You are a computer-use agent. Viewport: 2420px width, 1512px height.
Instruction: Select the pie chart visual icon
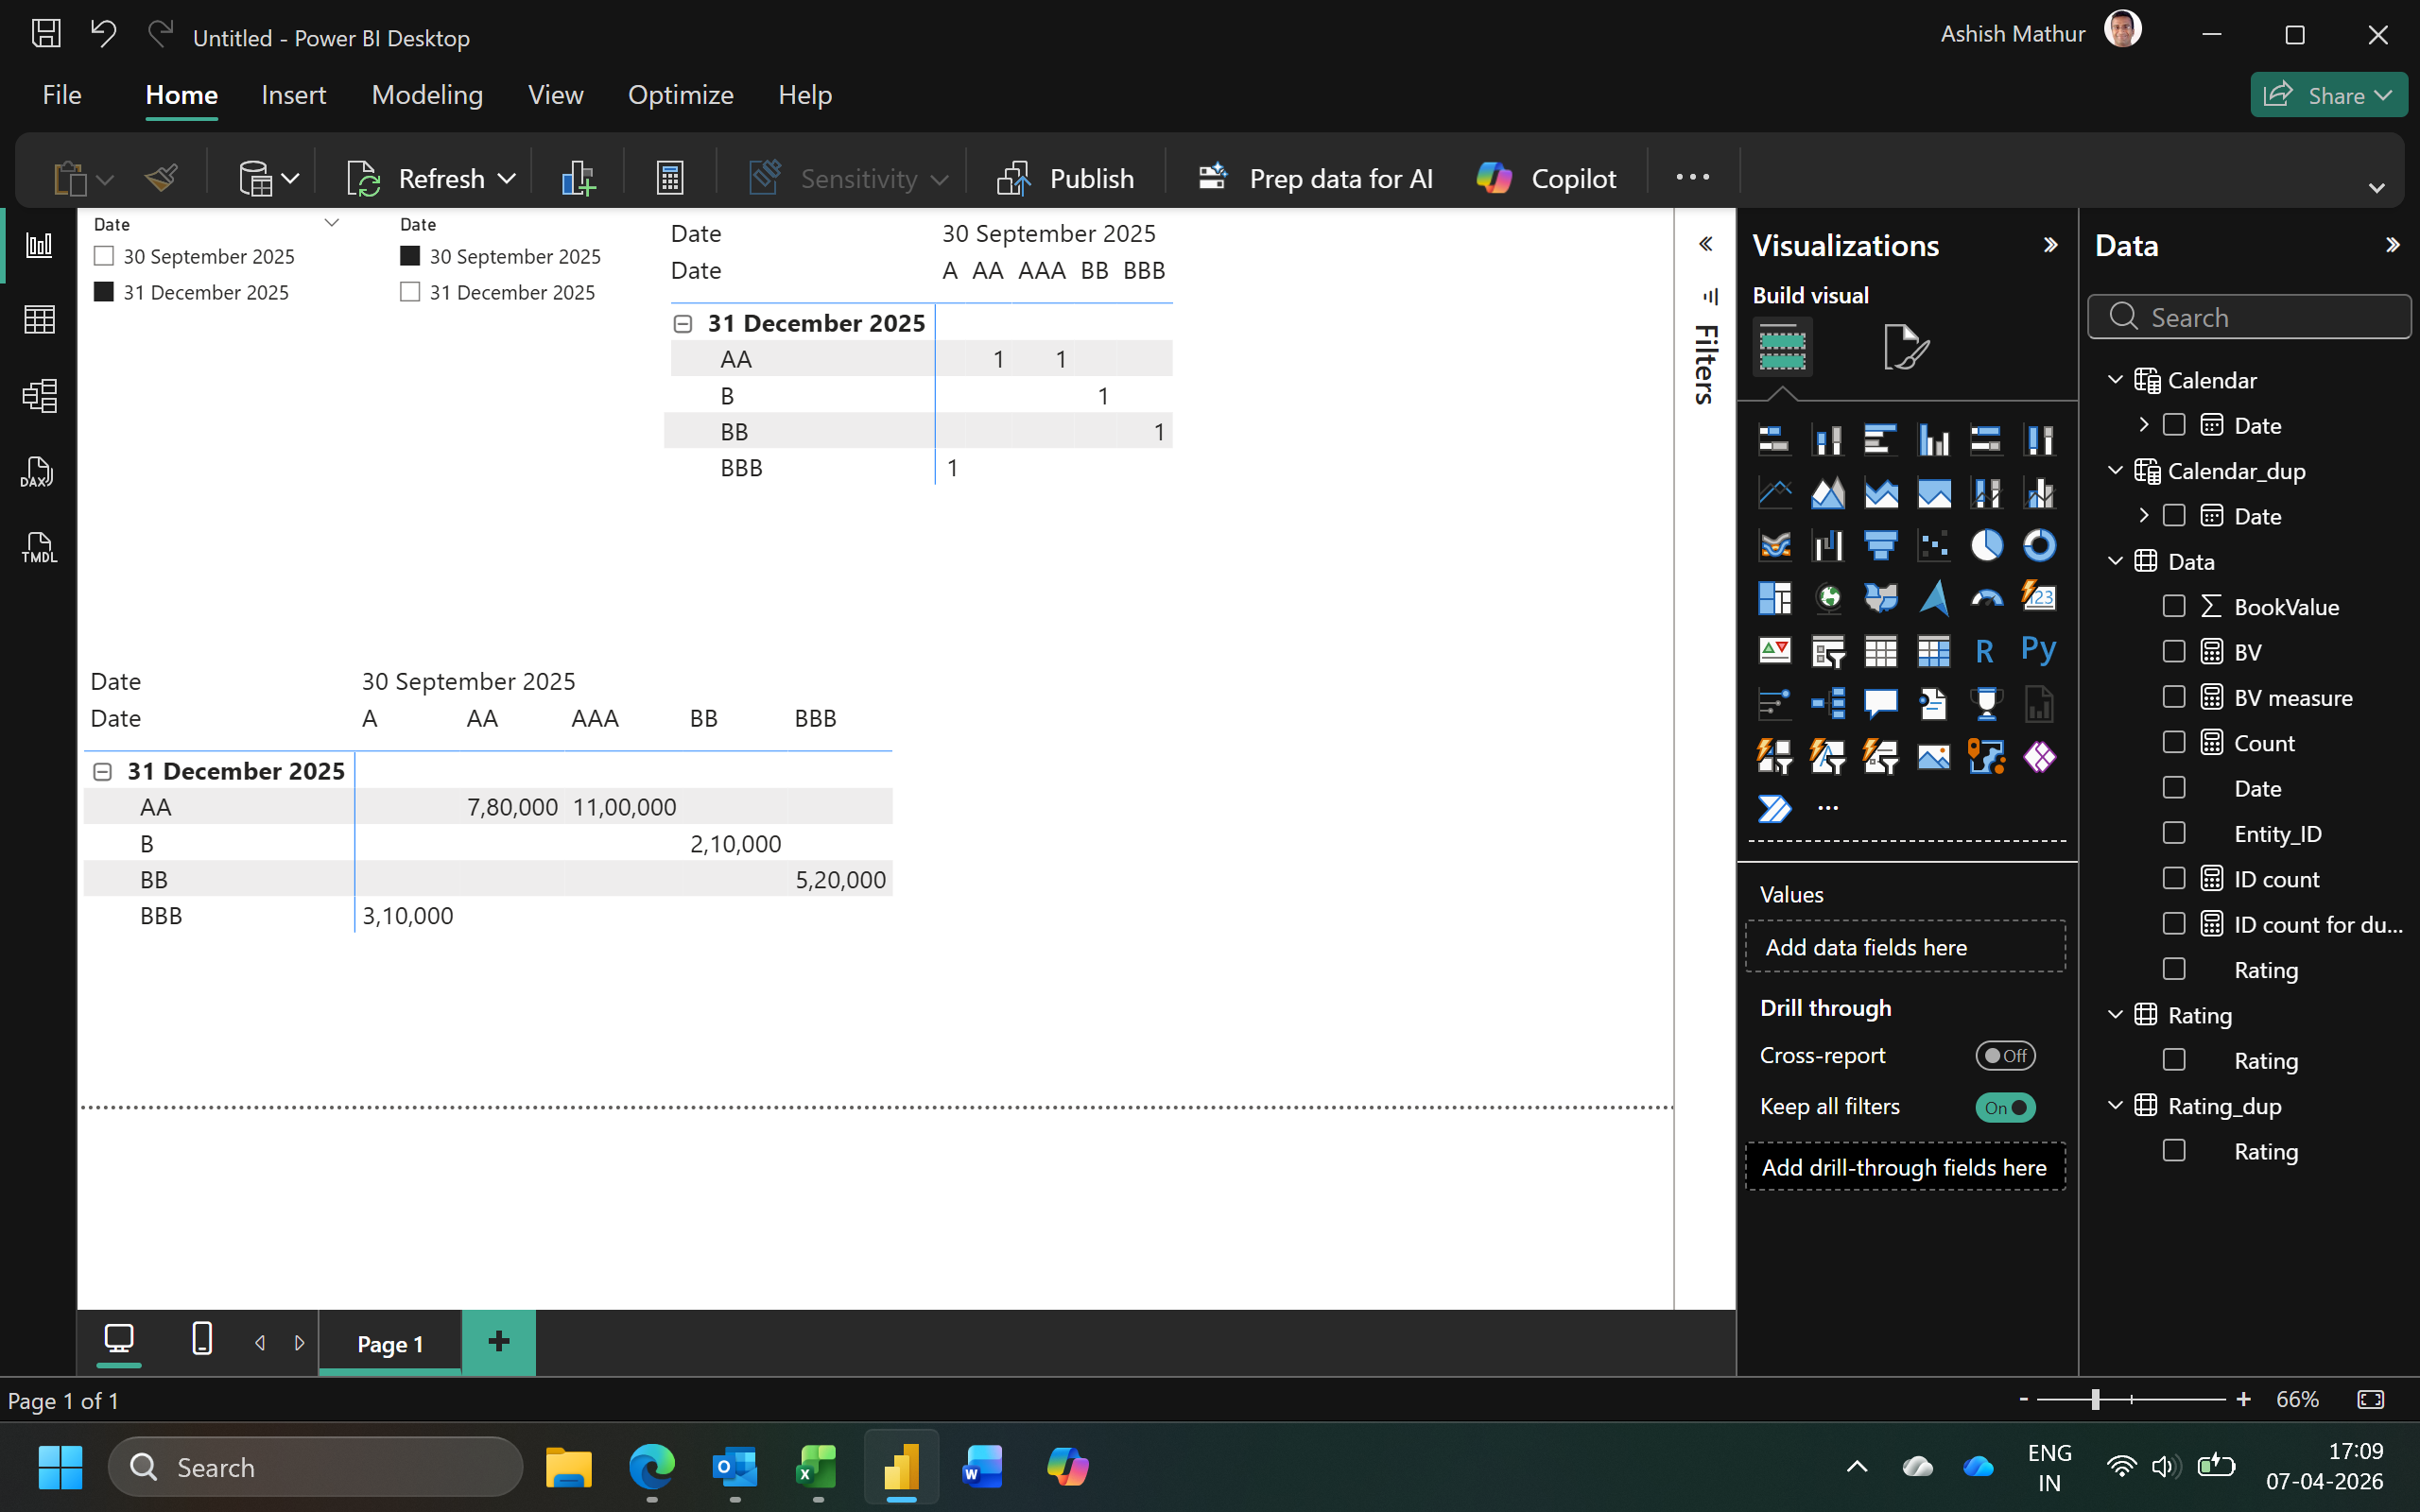pos(1986,545)
